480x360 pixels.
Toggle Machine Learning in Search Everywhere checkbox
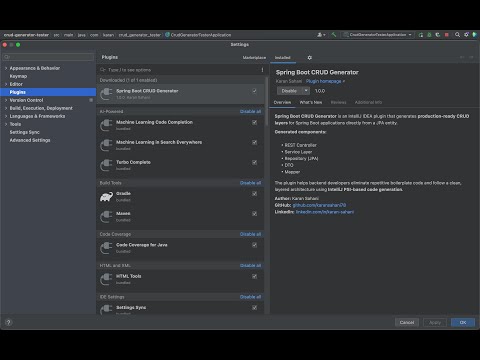click(254, 142)
